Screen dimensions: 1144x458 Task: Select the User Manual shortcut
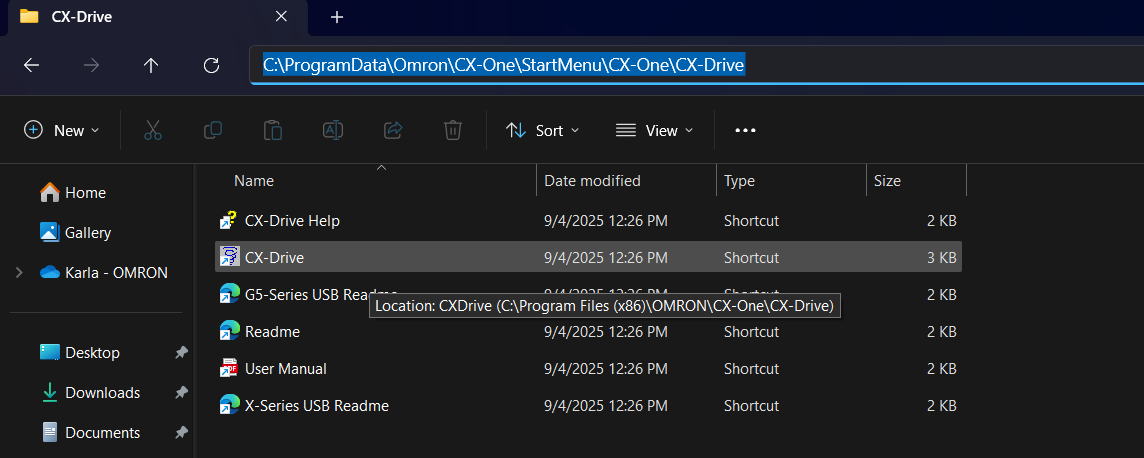[285, 369]
